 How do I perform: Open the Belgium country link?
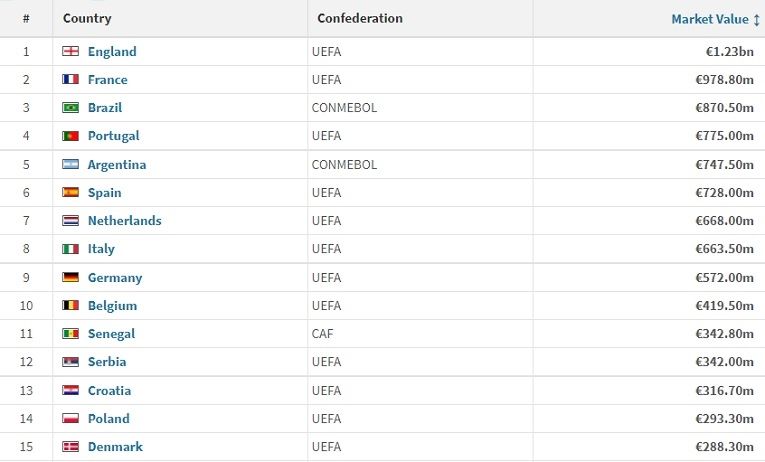coord(112,306)
